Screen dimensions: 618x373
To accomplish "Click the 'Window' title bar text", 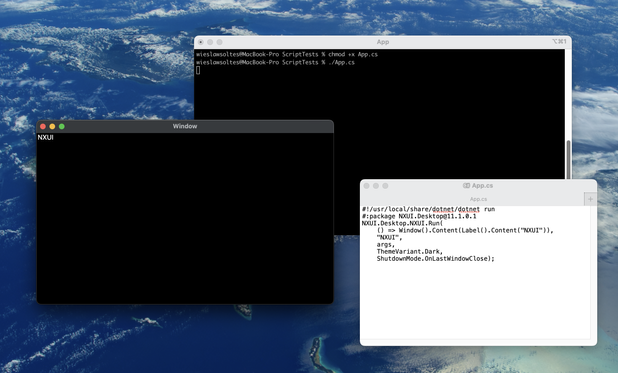I will tap(185, 126).
